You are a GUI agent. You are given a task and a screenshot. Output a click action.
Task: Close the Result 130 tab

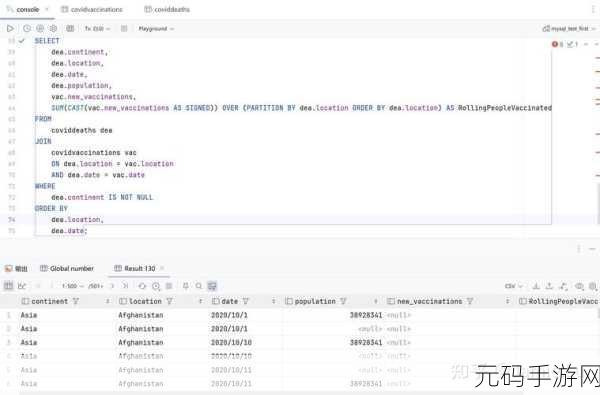tap(162, 268)
